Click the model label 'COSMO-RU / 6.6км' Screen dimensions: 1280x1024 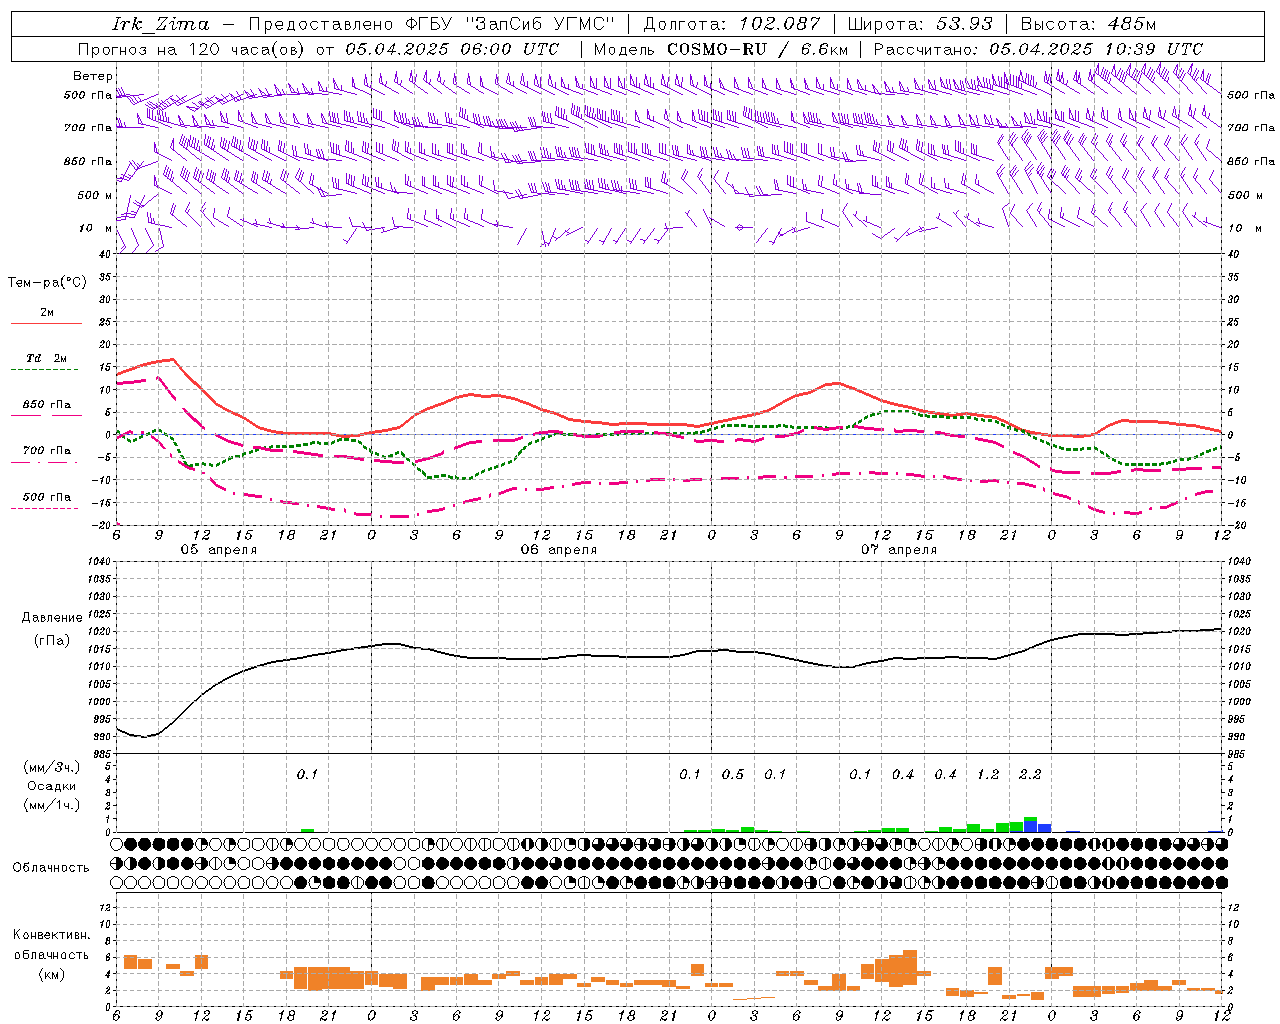coord(758,49)
